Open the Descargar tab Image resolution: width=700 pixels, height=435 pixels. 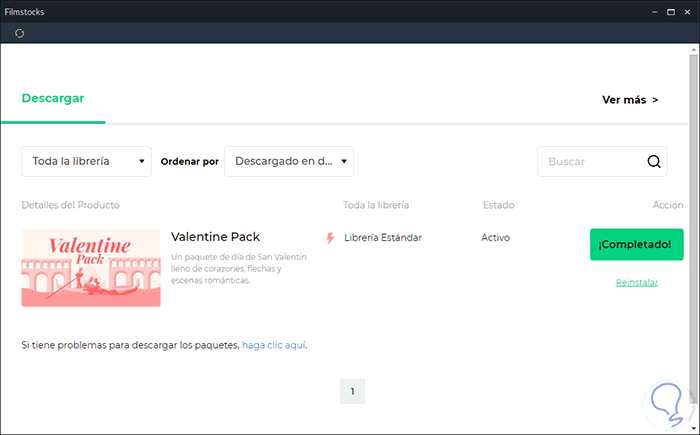point(53,98)
